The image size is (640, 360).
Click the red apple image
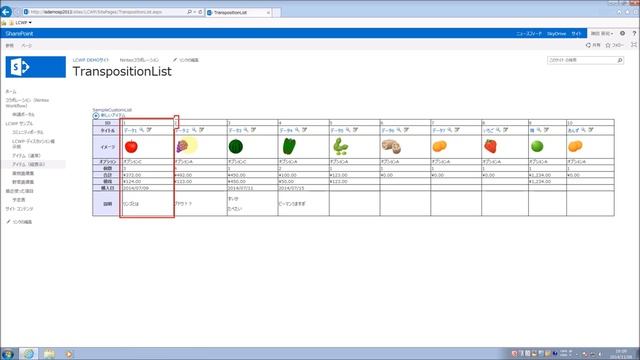(131, 146)
